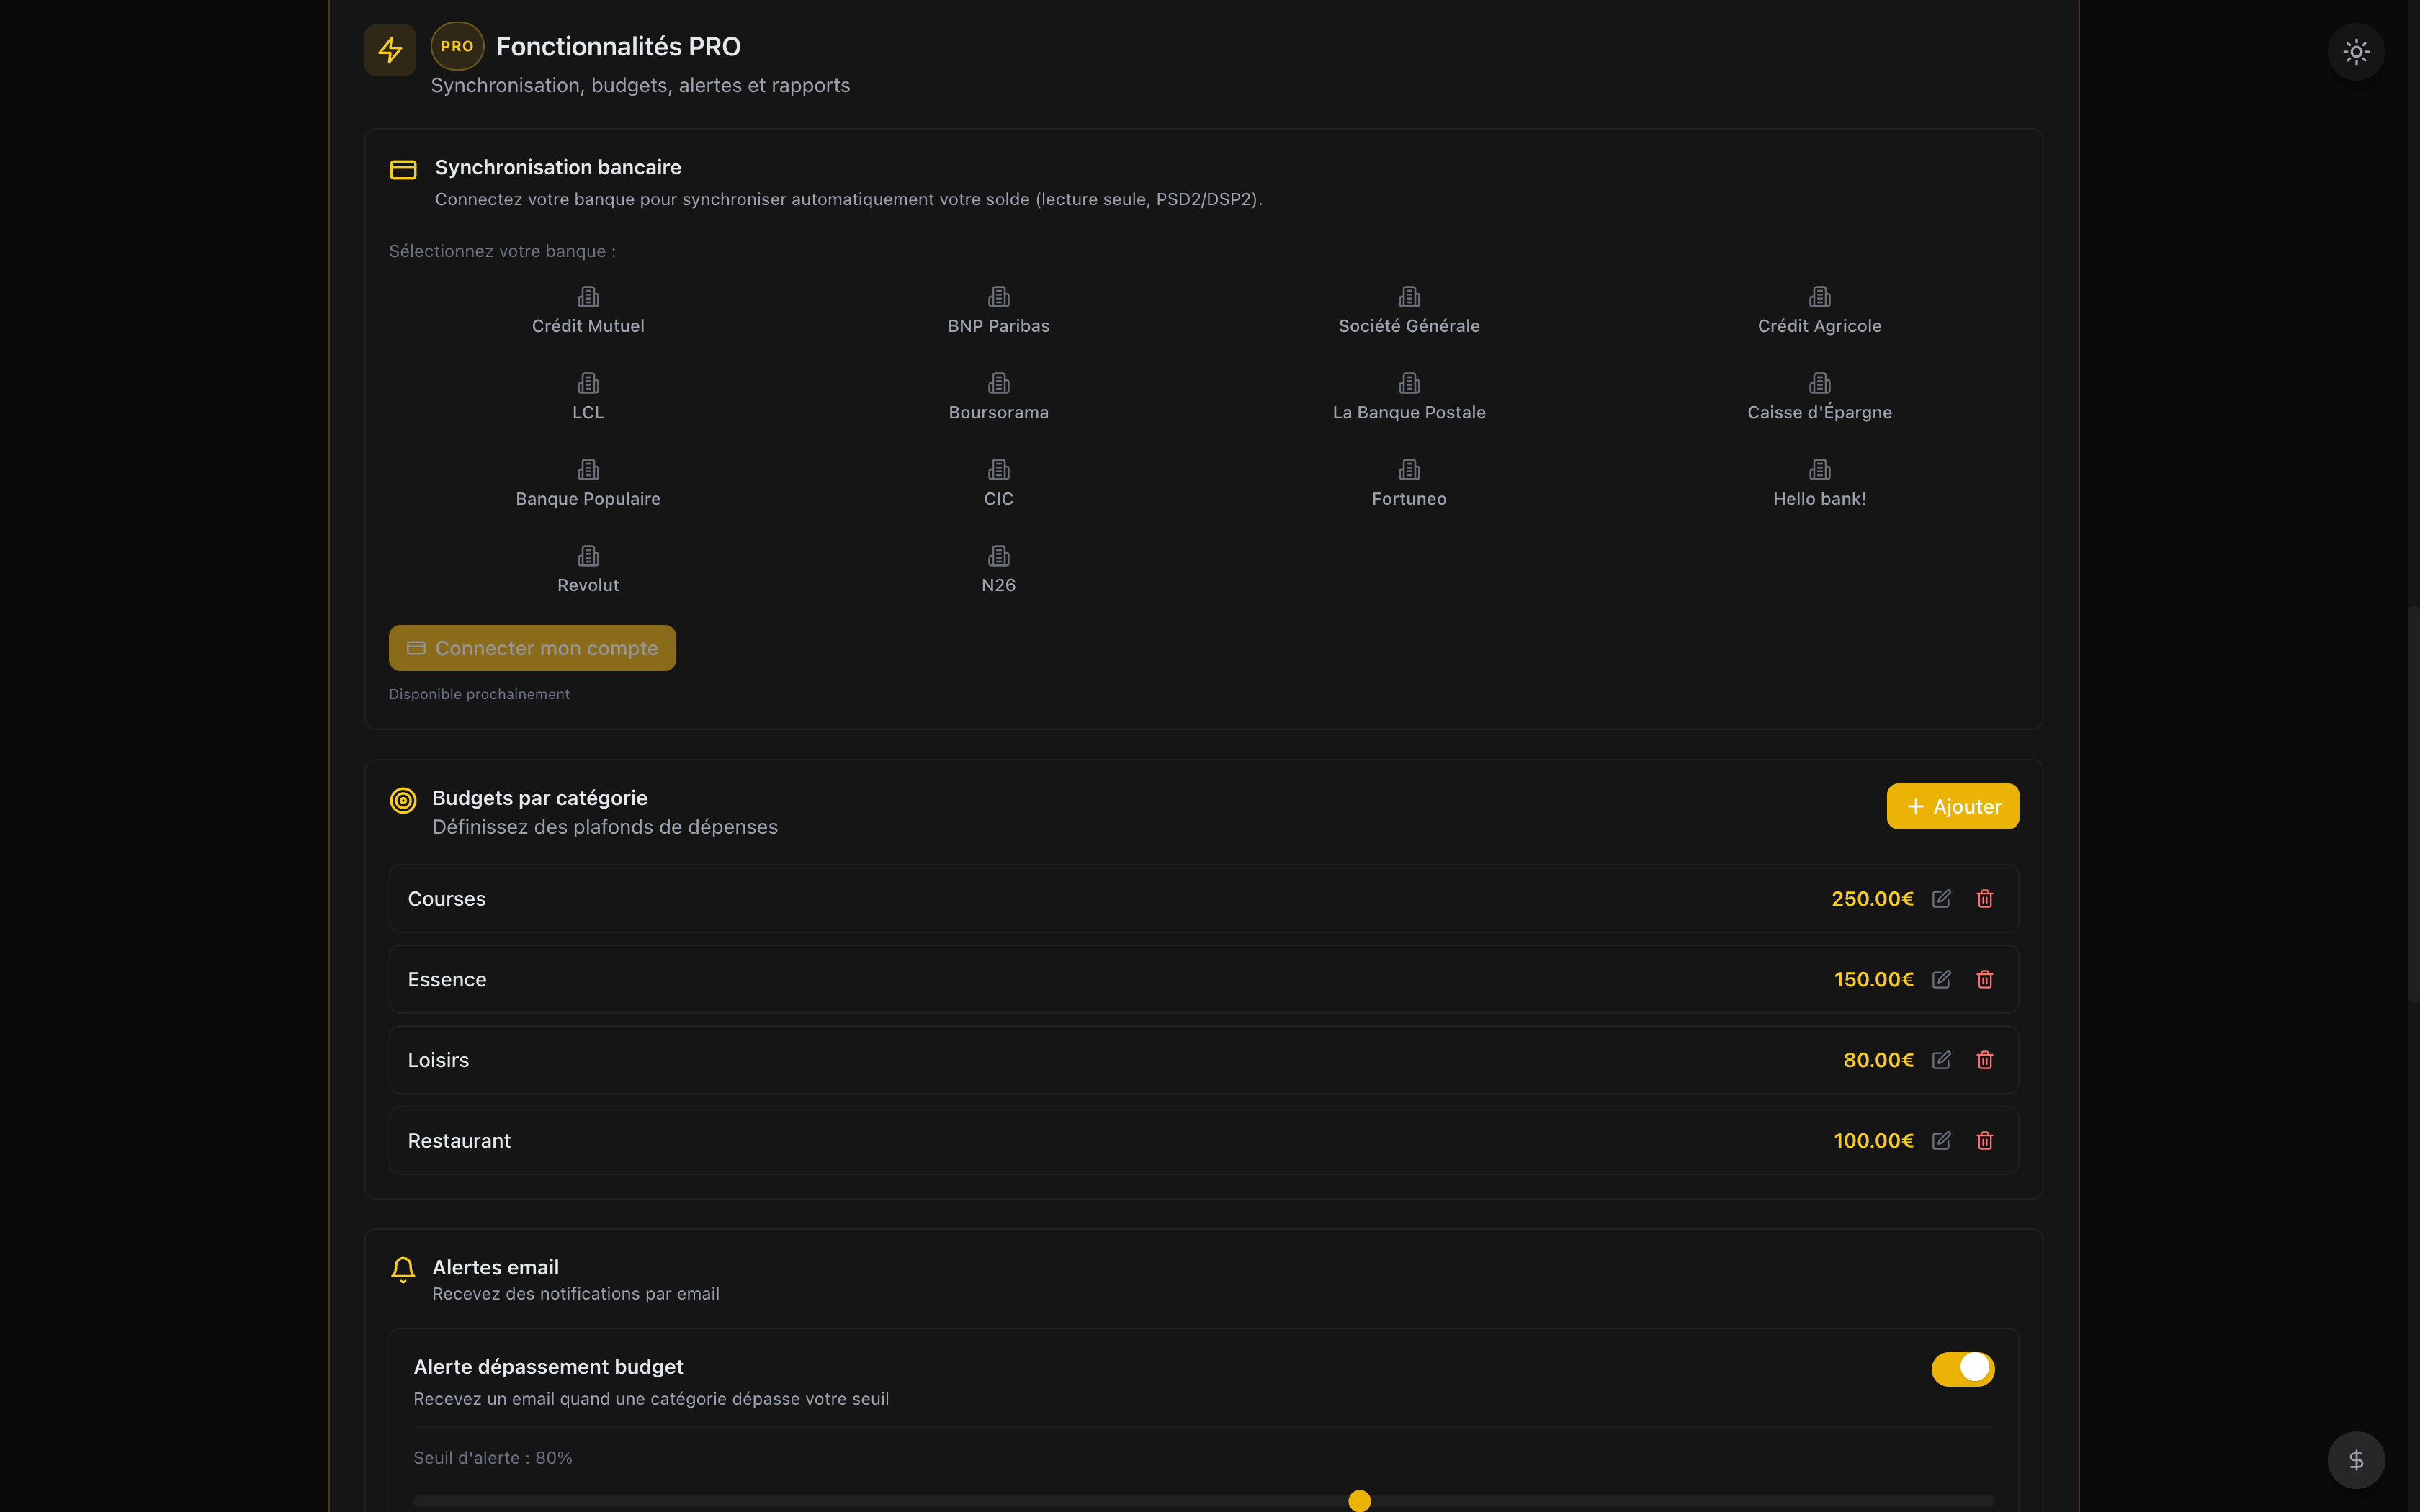Viewport: 2420px width, 1512px height.
Task: Click the Essence budget row name
Action: (x=447, y=979)
